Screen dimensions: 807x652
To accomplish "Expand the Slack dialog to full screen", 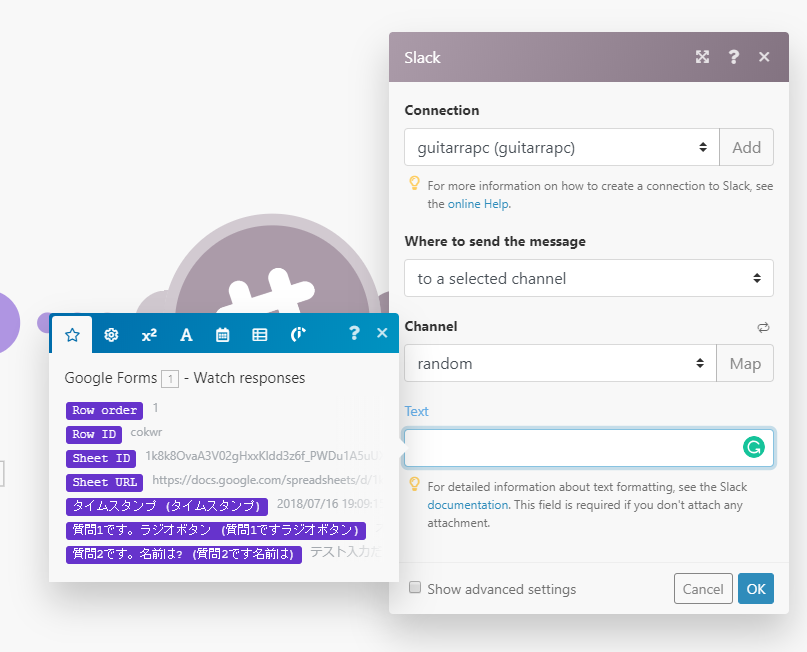I will pos(702,57).
